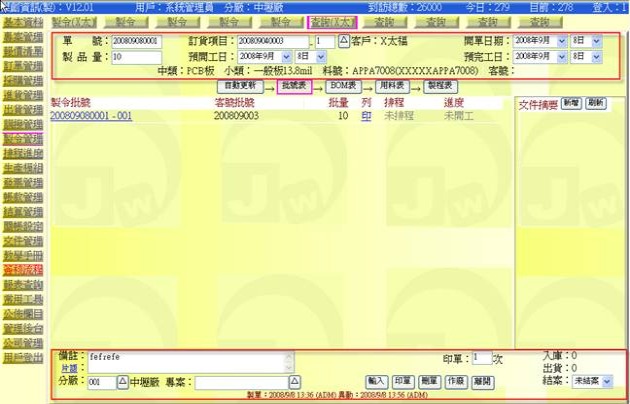This screenshot has width=630, height=404.
Task: Select the 查詢(X太) tab
Action: coord(332,21)
